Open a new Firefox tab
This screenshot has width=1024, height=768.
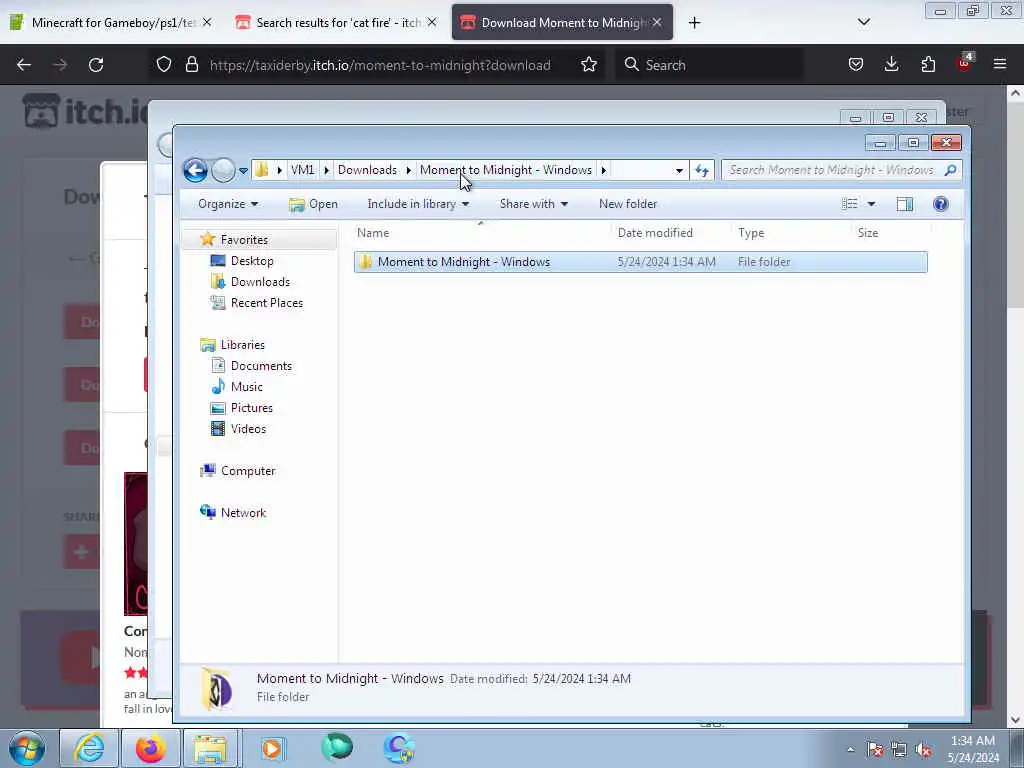click(x=694, y=22)
